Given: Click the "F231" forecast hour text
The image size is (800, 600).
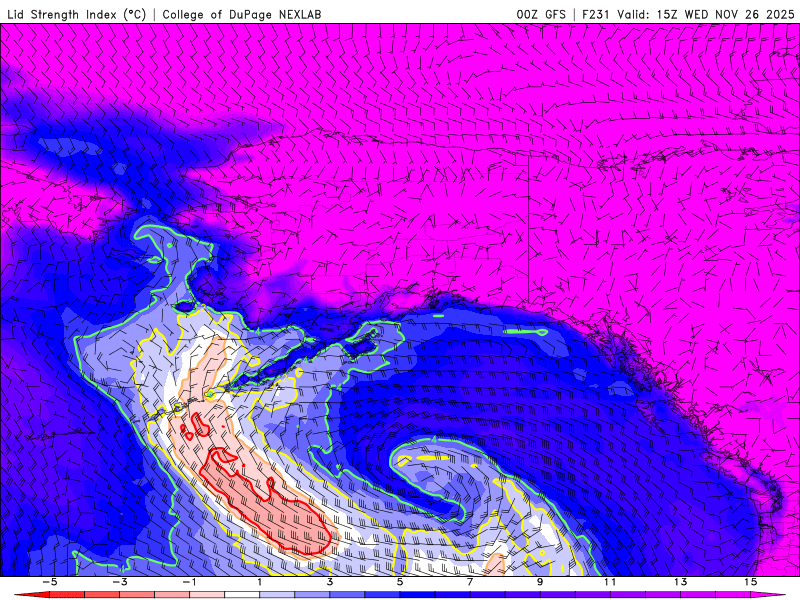Looking at the screenshot, I should pyautogui.click(x=596, y=14).
